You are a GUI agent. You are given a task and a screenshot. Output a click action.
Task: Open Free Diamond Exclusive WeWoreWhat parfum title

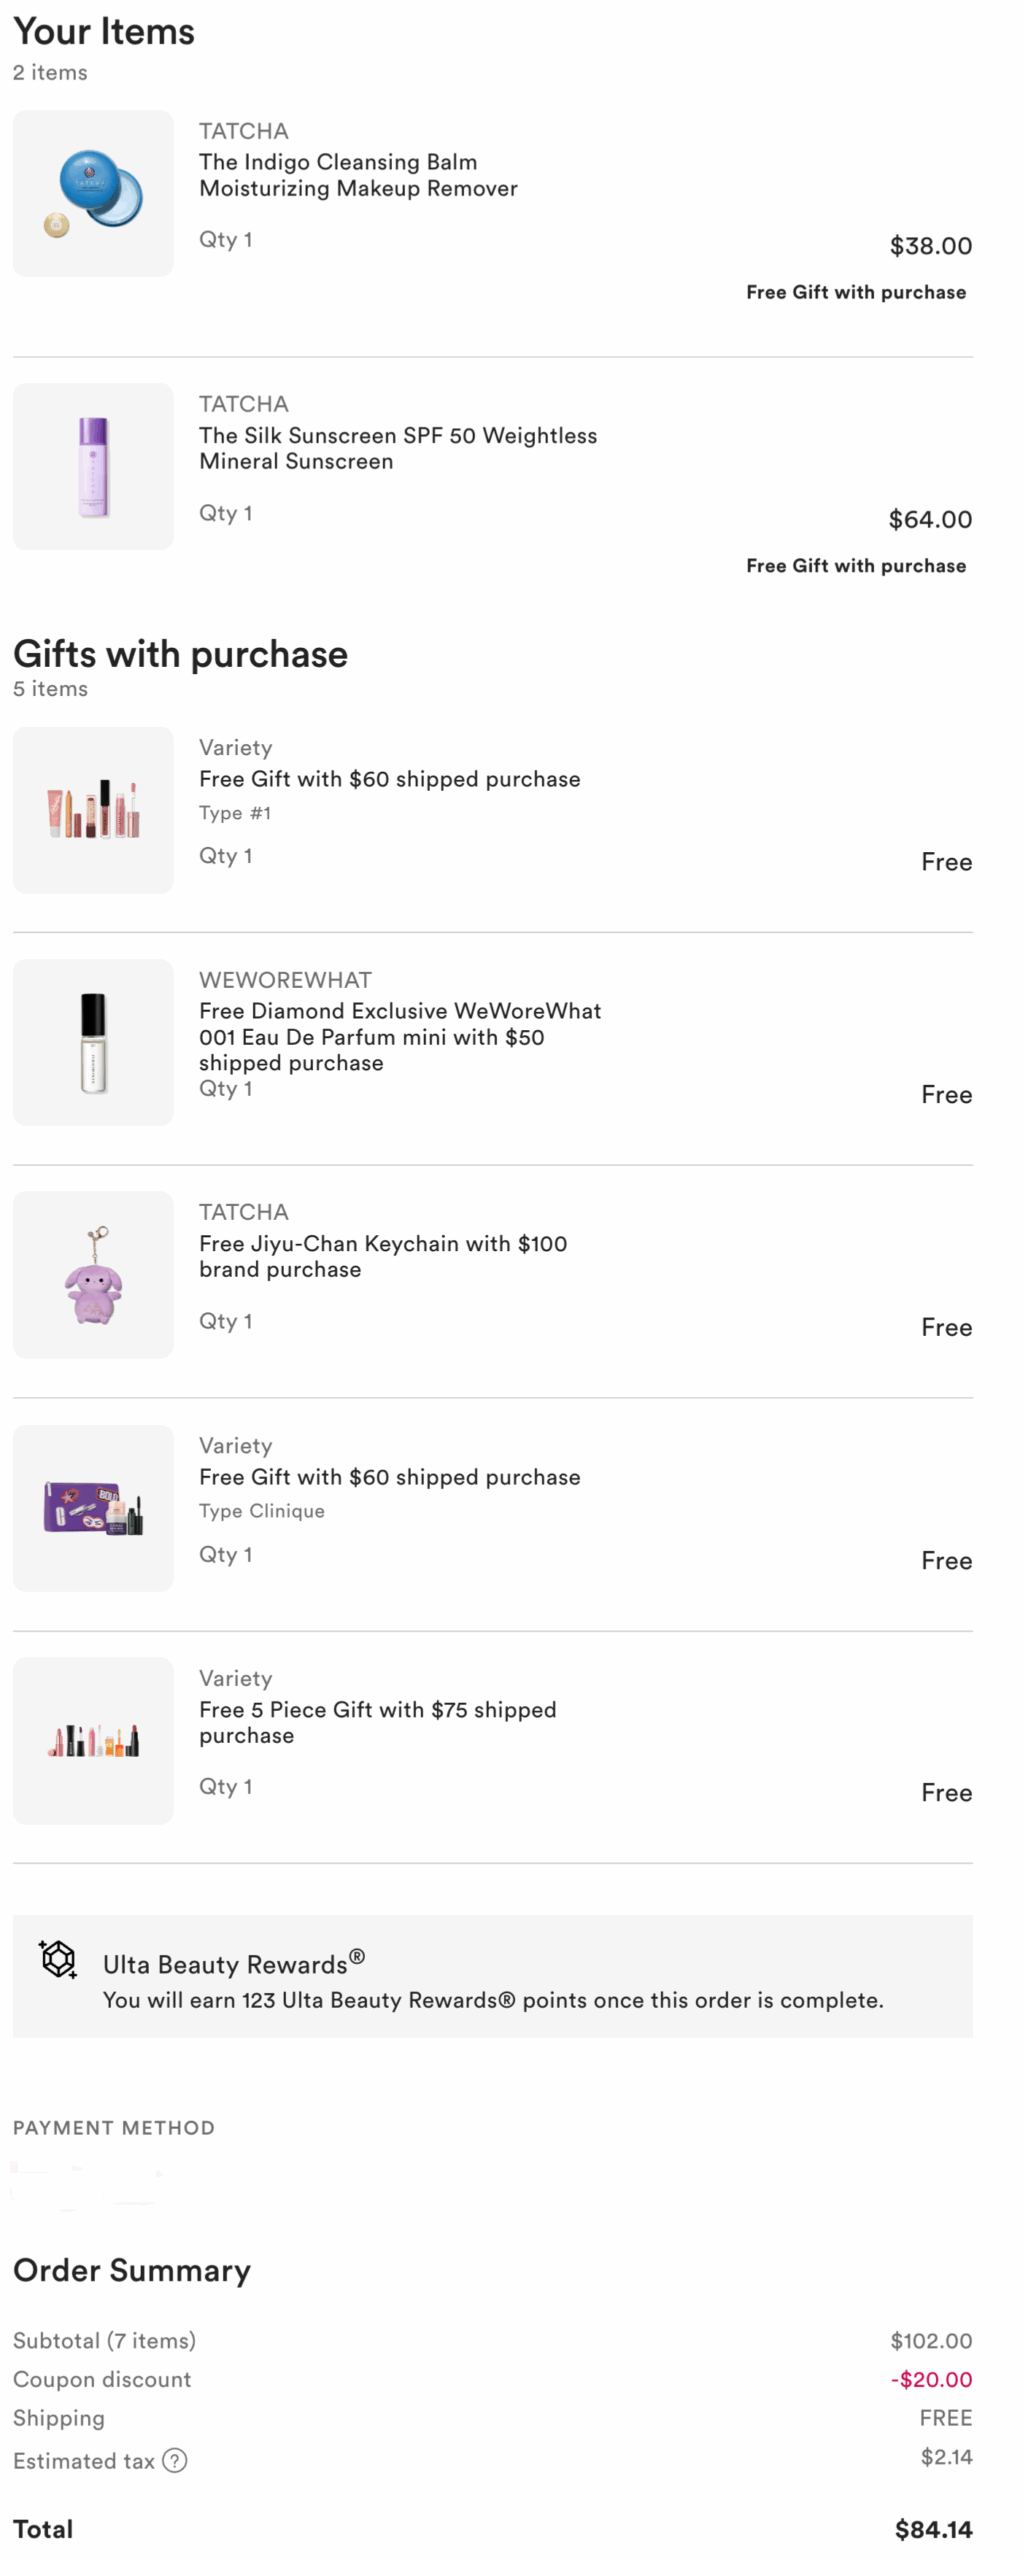coord(399,1036)
